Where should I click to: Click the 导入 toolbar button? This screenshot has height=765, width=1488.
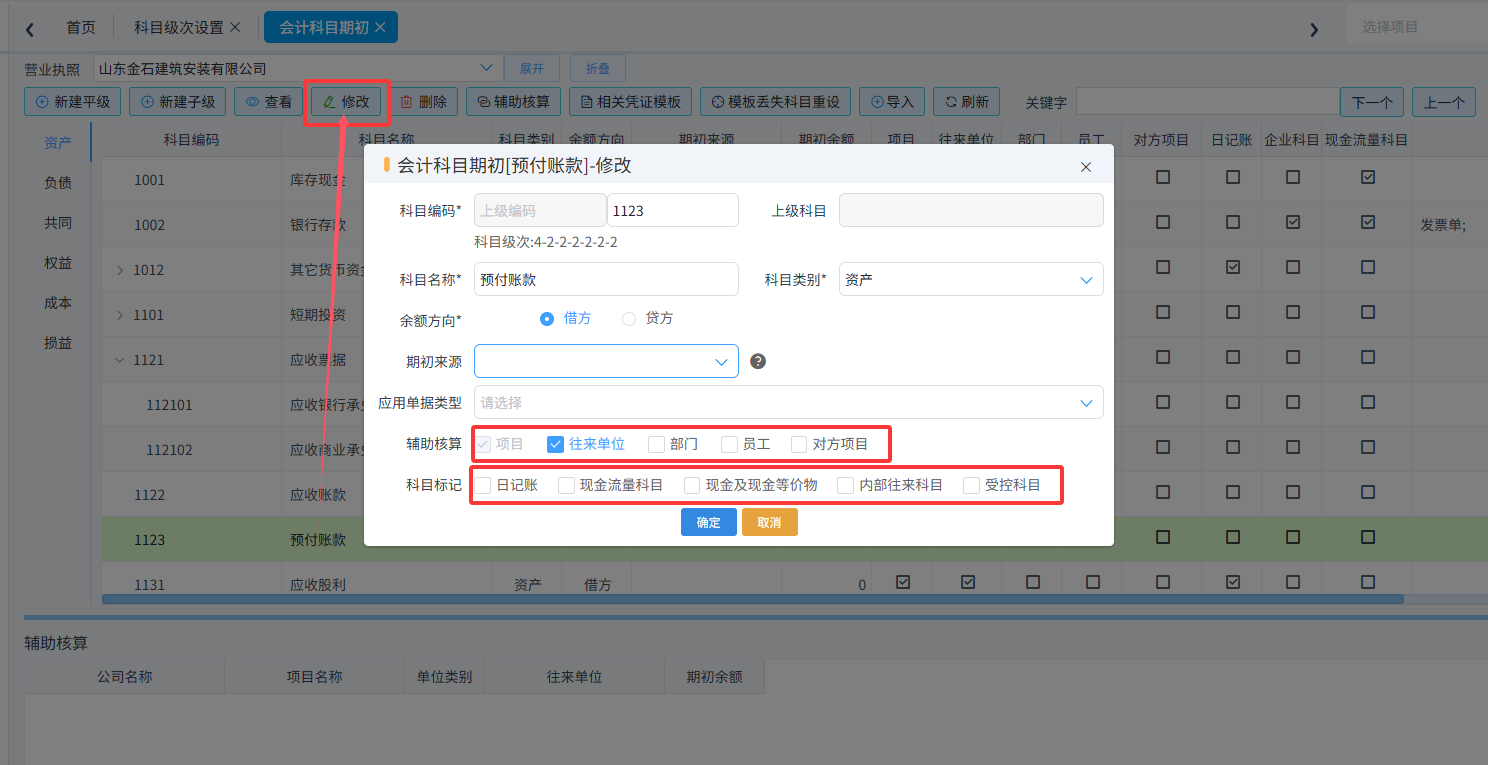892,102
